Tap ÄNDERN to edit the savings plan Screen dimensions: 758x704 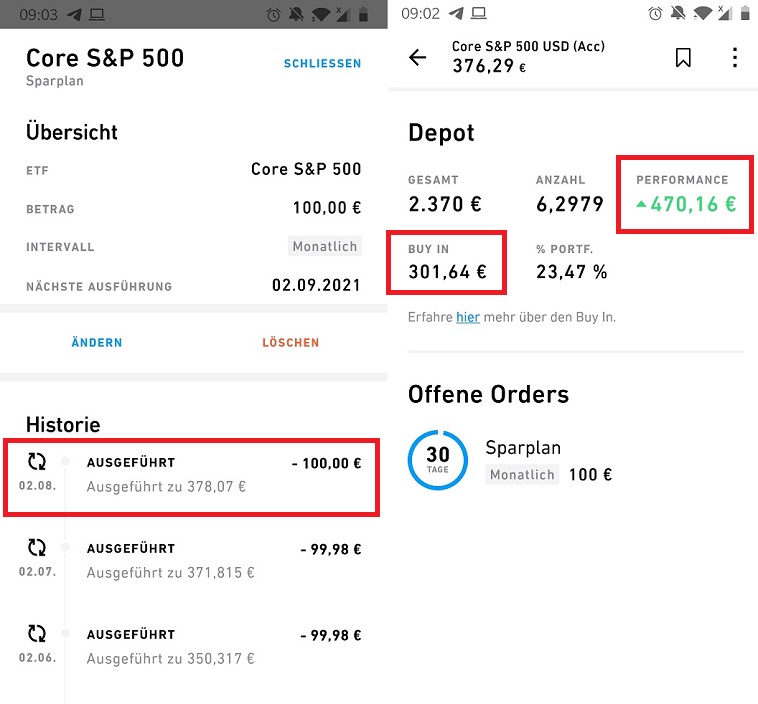pos(97,342)
